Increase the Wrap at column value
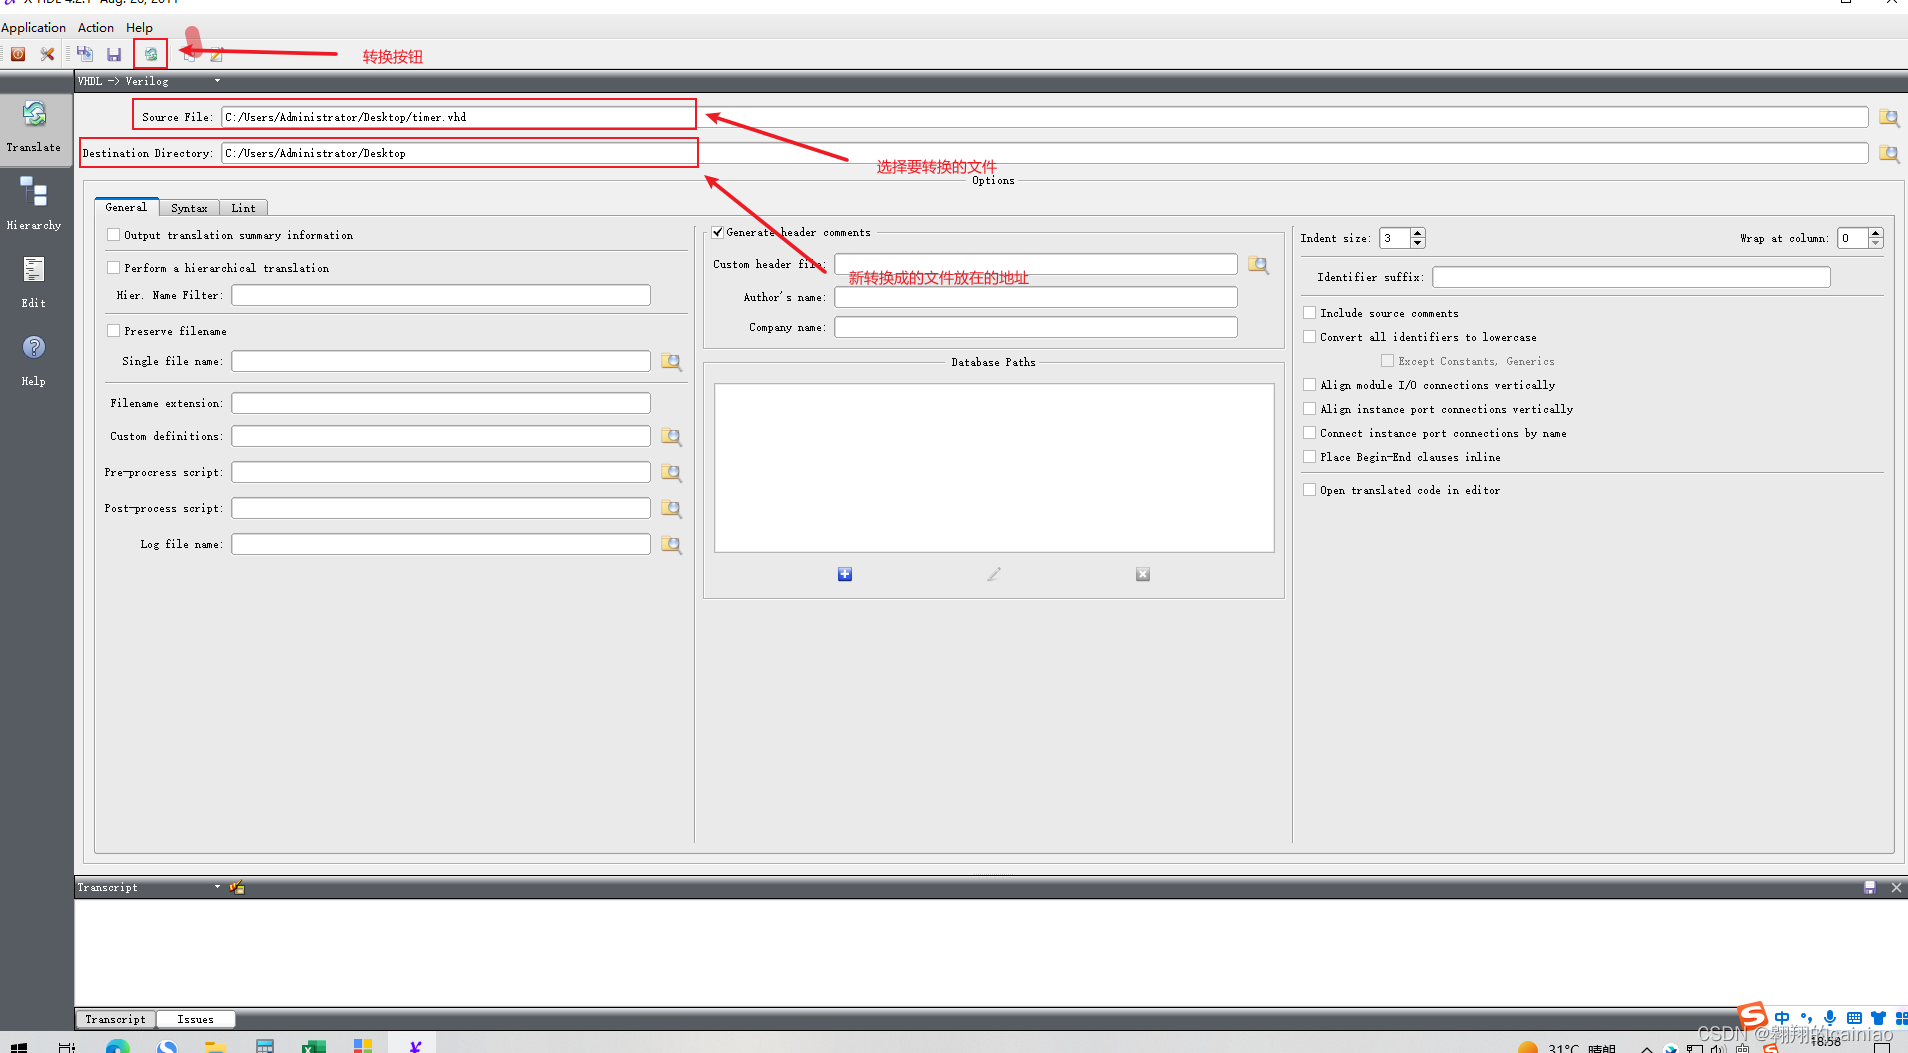Image resolution: width=1908 pixels, height=1053 pixels. (1876, 233)
